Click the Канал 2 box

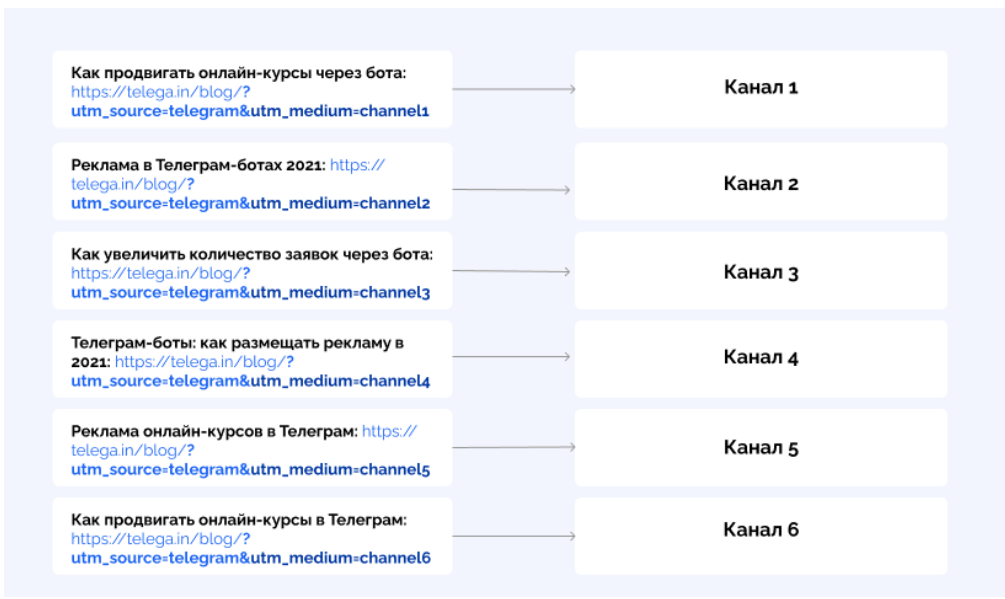[760, 184]
